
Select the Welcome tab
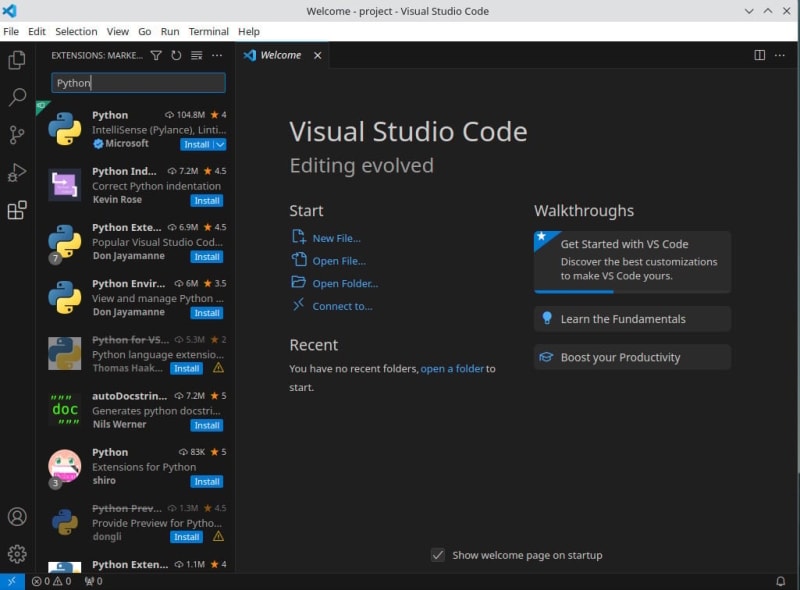coord(280,56)
